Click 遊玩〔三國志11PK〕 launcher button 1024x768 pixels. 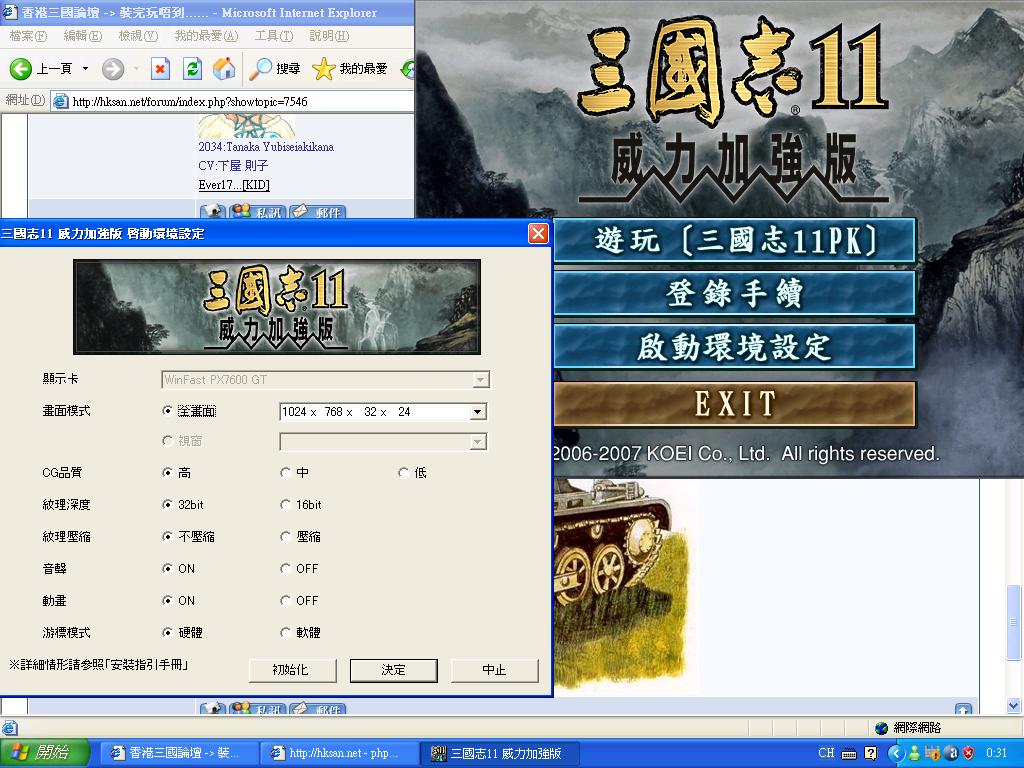coord(734,240)
